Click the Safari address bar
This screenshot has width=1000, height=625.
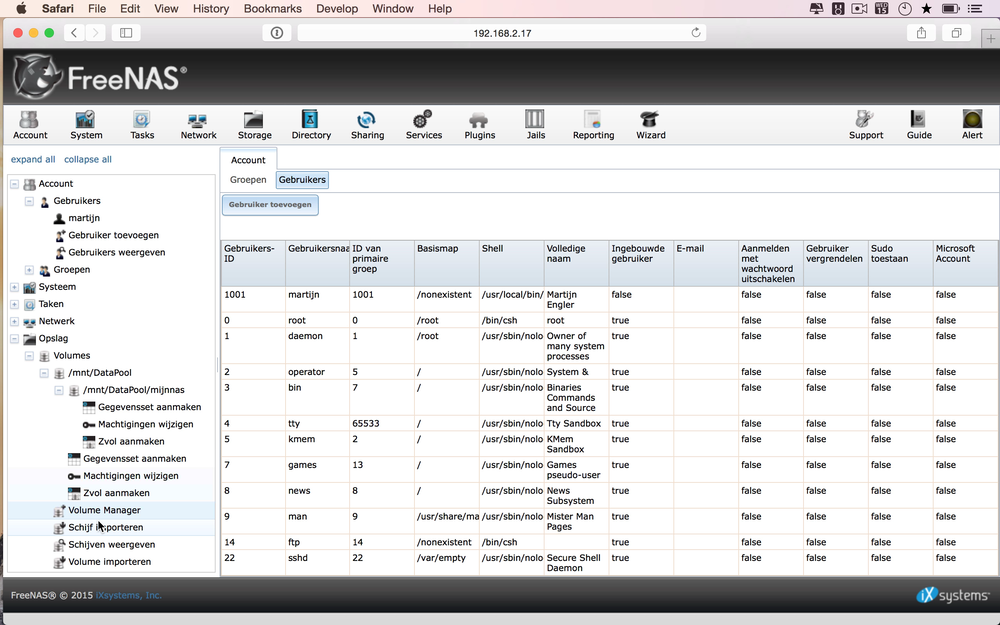click(502, 33)
